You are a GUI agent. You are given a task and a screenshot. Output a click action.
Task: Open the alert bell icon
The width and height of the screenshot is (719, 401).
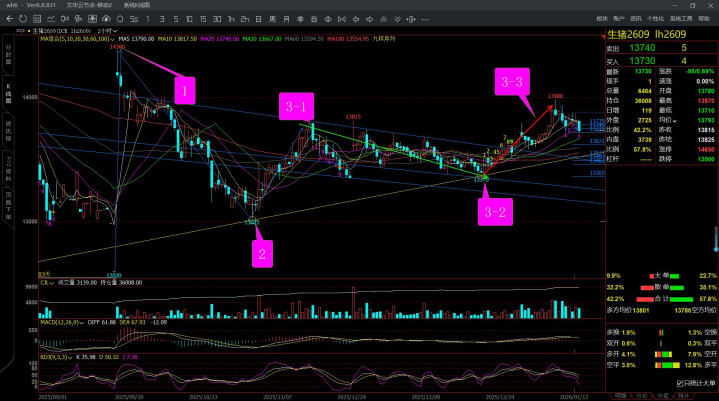pyautogui.click(x=120, y=19)
